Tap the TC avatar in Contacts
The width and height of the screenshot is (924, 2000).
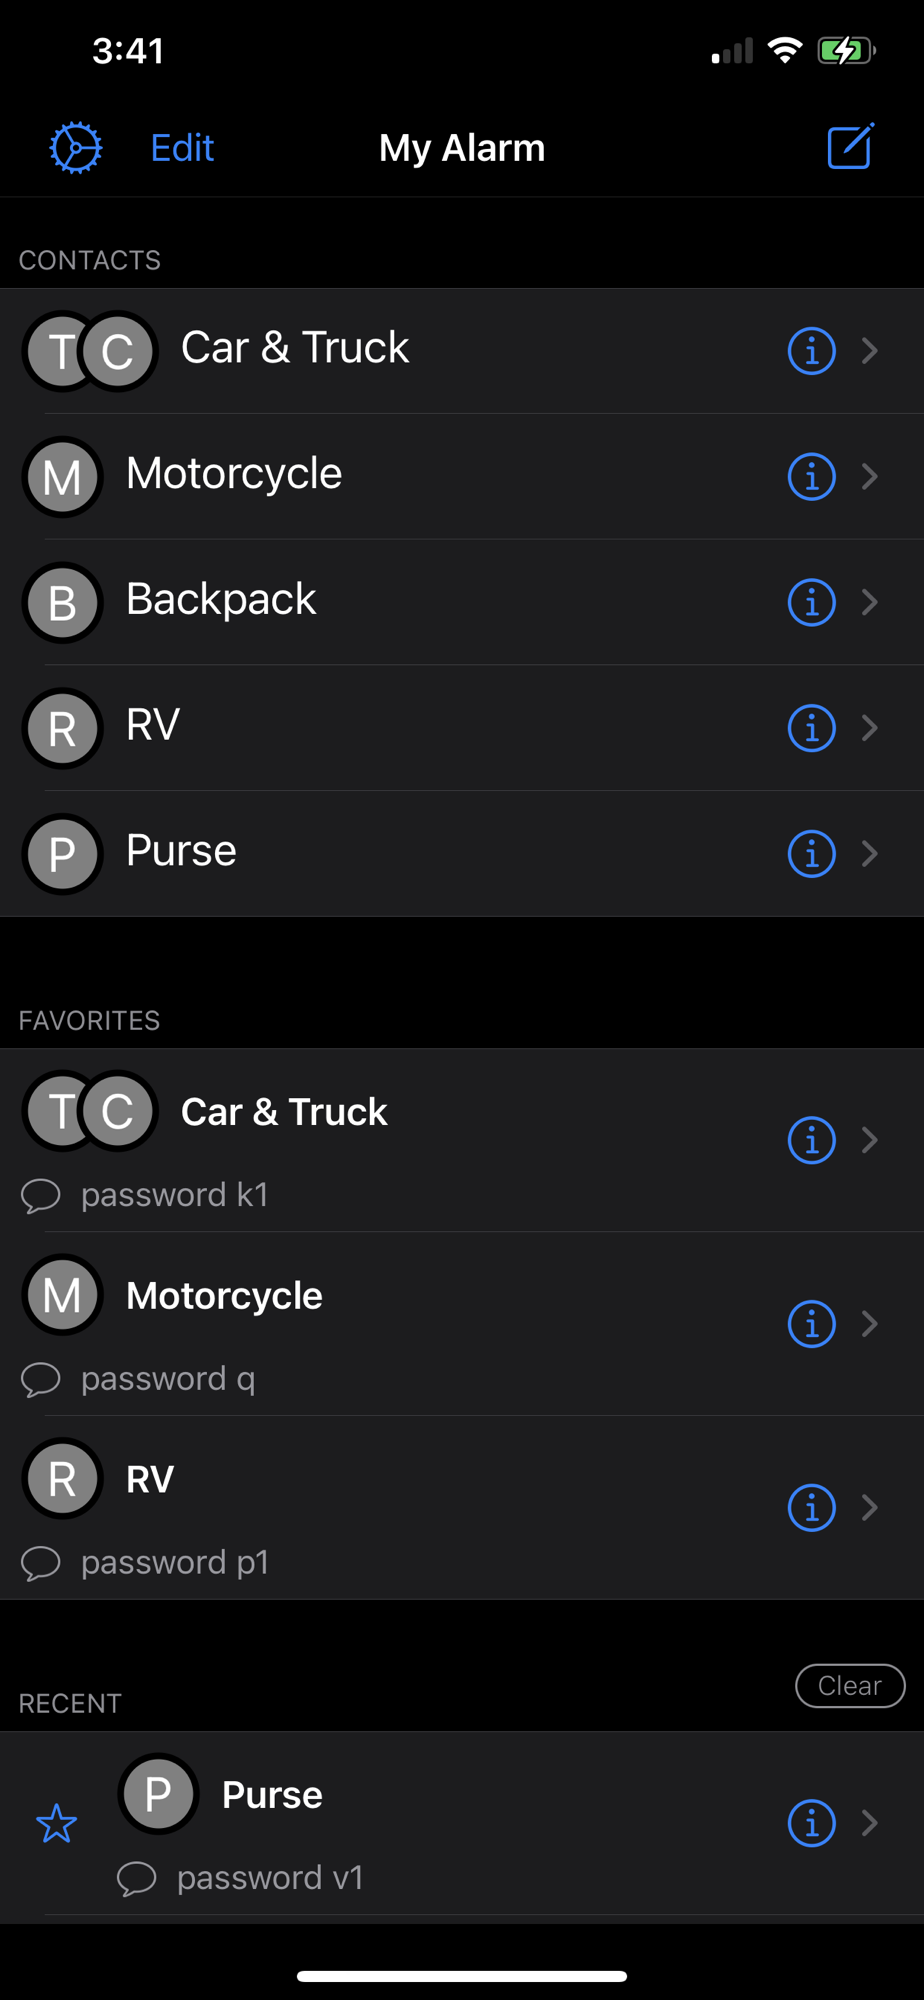90,351
